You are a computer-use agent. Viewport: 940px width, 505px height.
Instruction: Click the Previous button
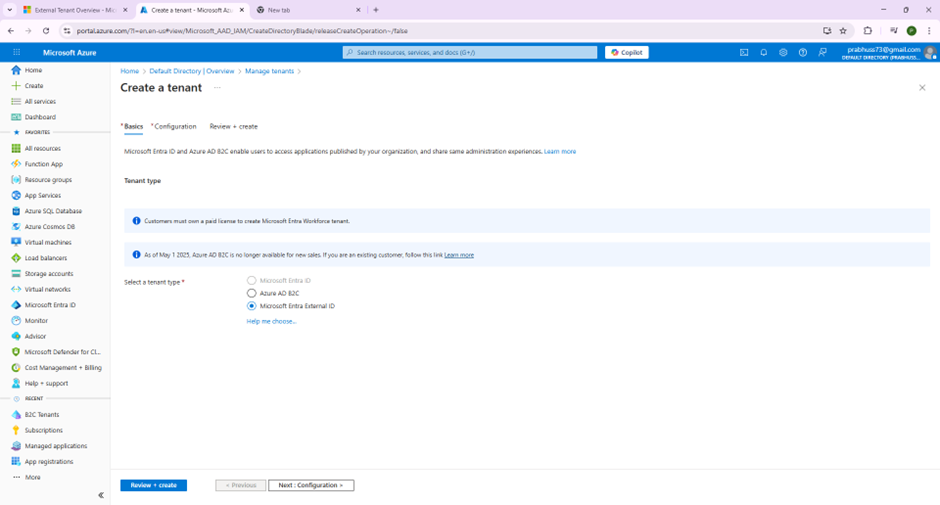[x=241, y=485]
